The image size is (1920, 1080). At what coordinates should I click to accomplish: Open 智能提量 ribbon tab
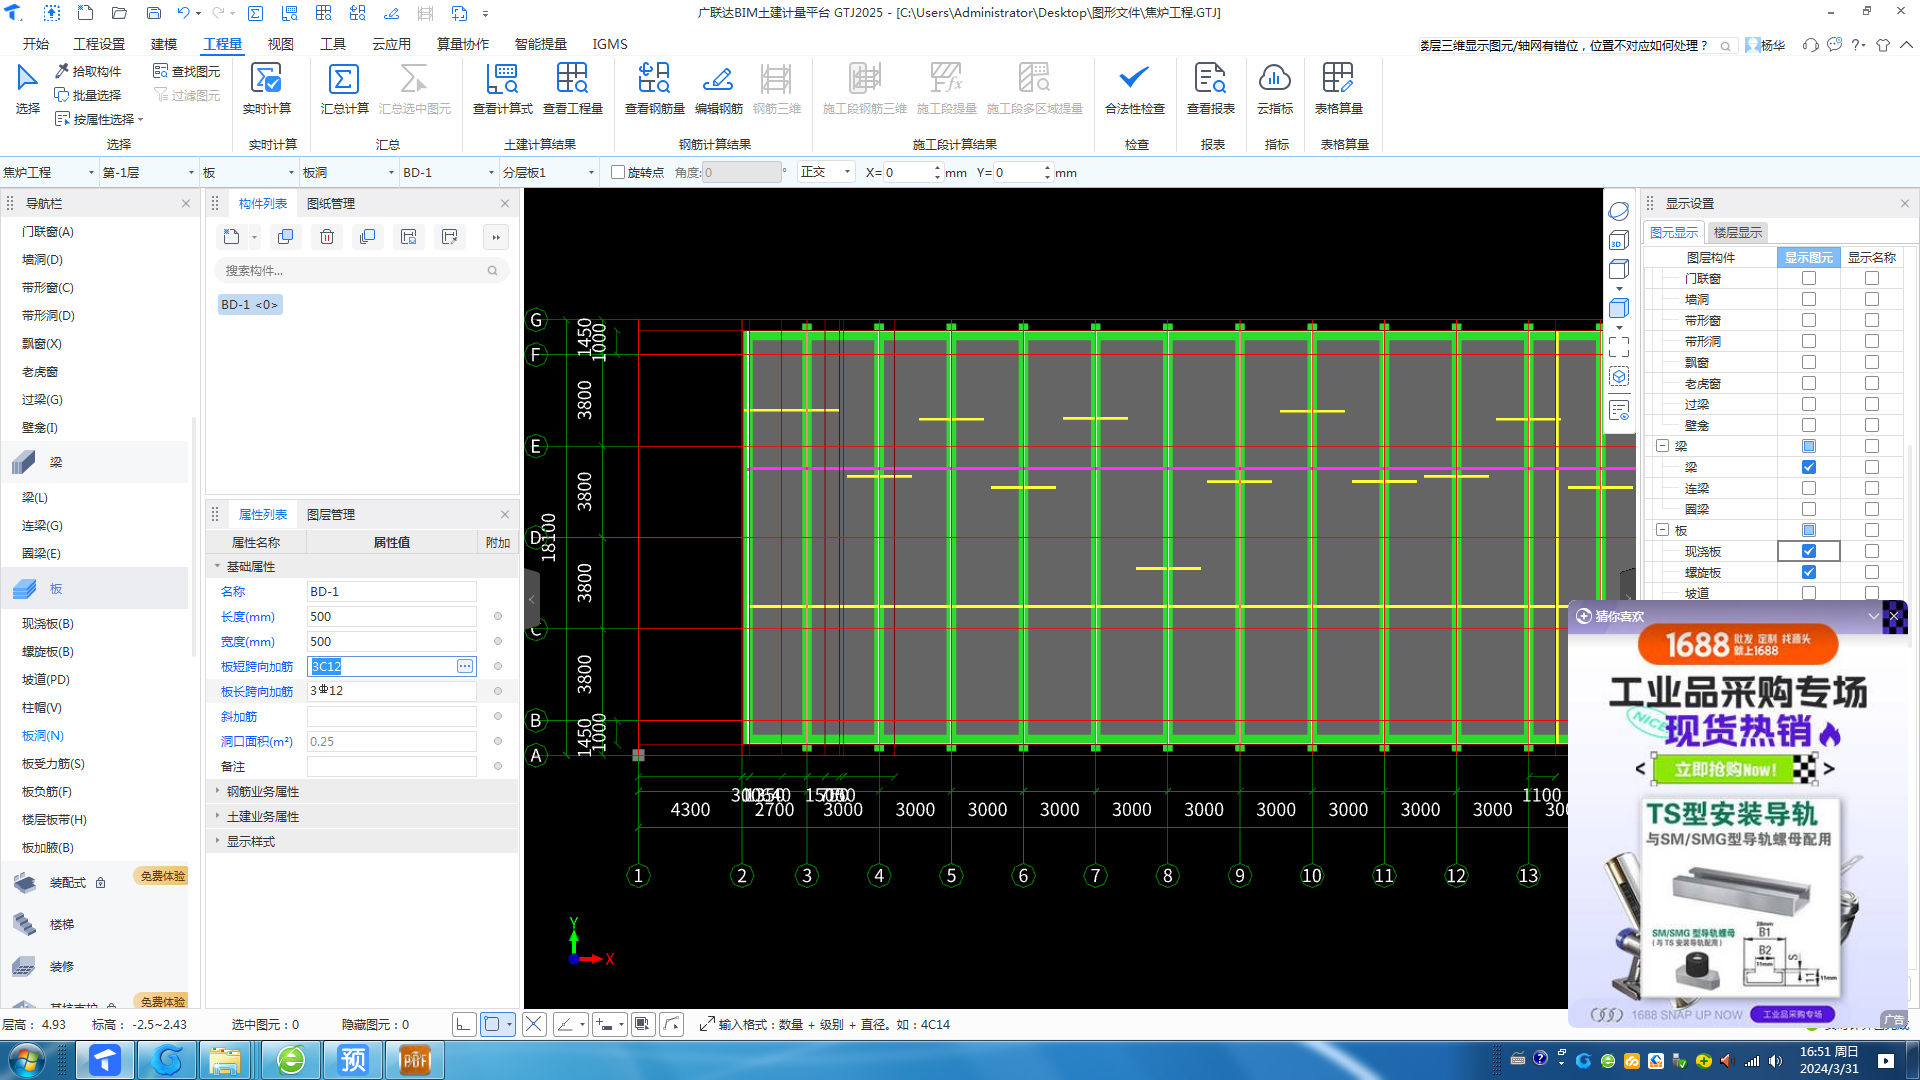(540, 44)
